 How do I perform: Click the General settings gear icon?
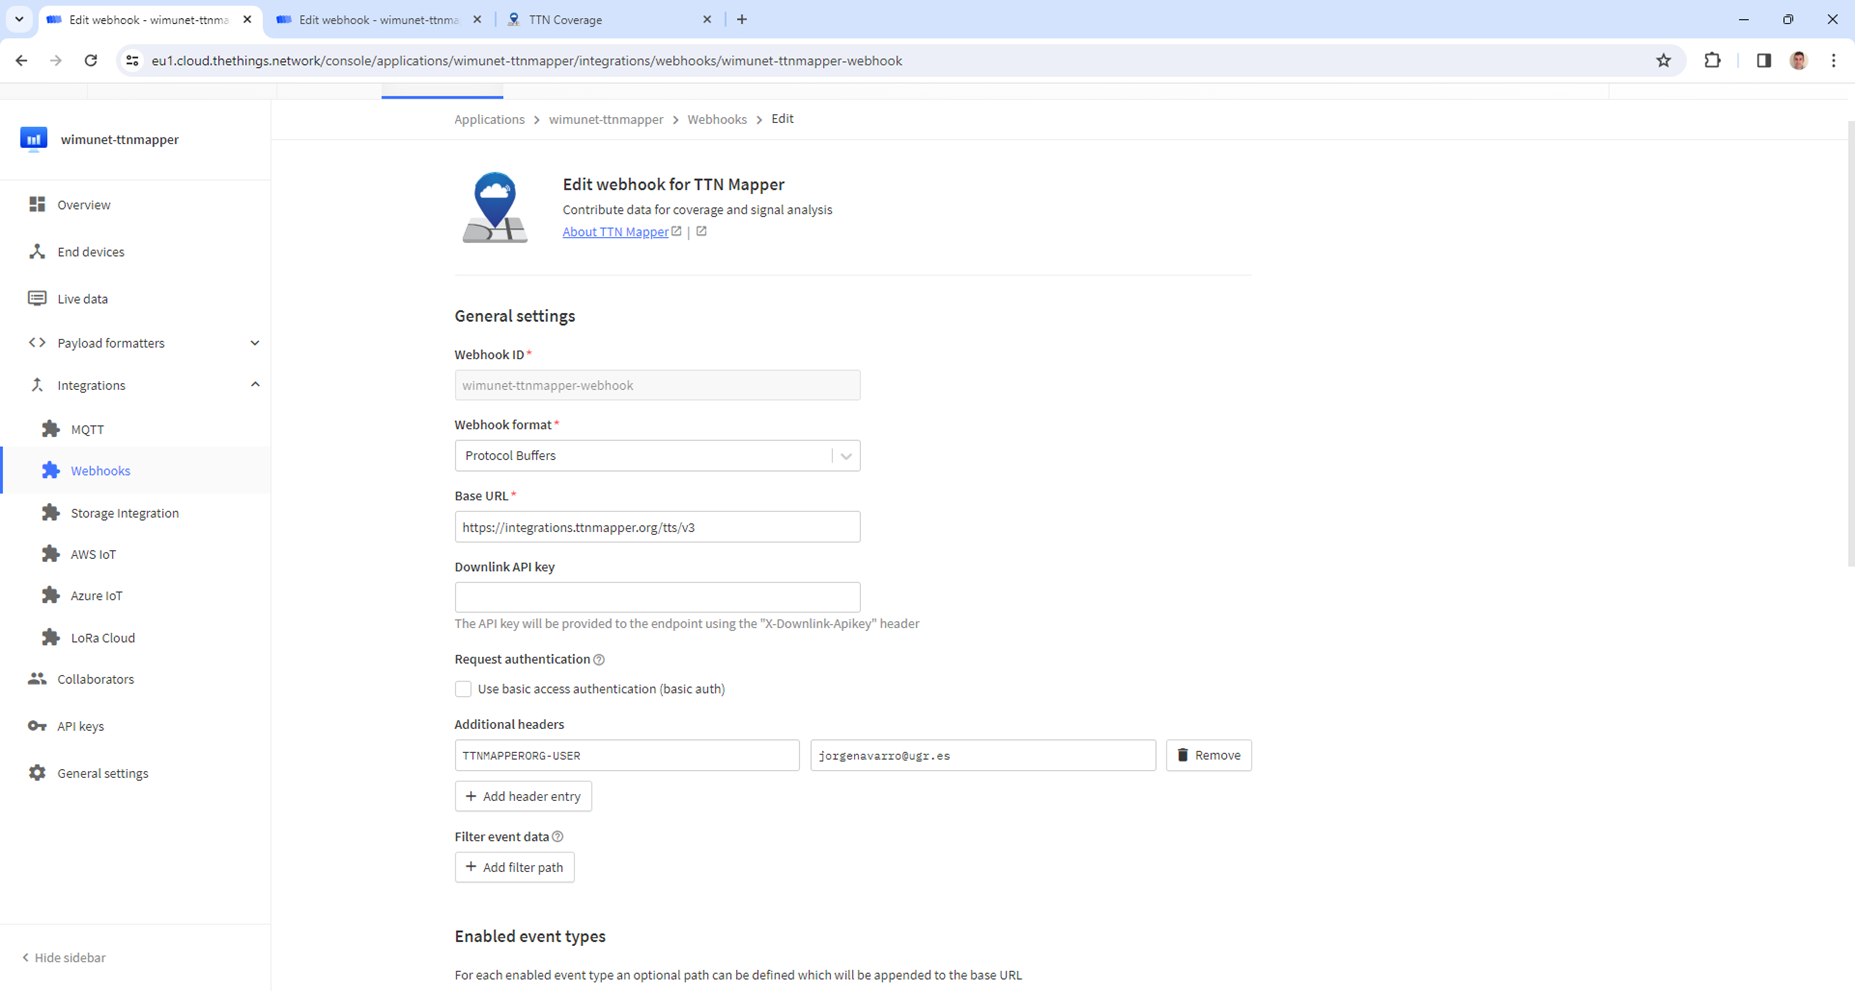[37, 773]
